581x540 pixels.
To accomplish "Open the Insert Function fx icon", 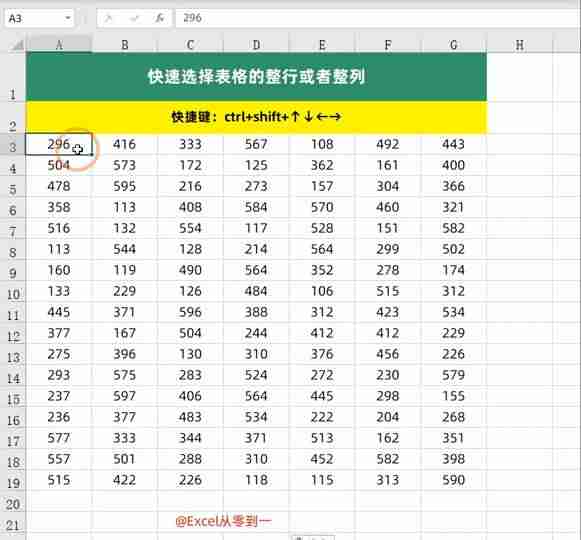I will 159,18.
